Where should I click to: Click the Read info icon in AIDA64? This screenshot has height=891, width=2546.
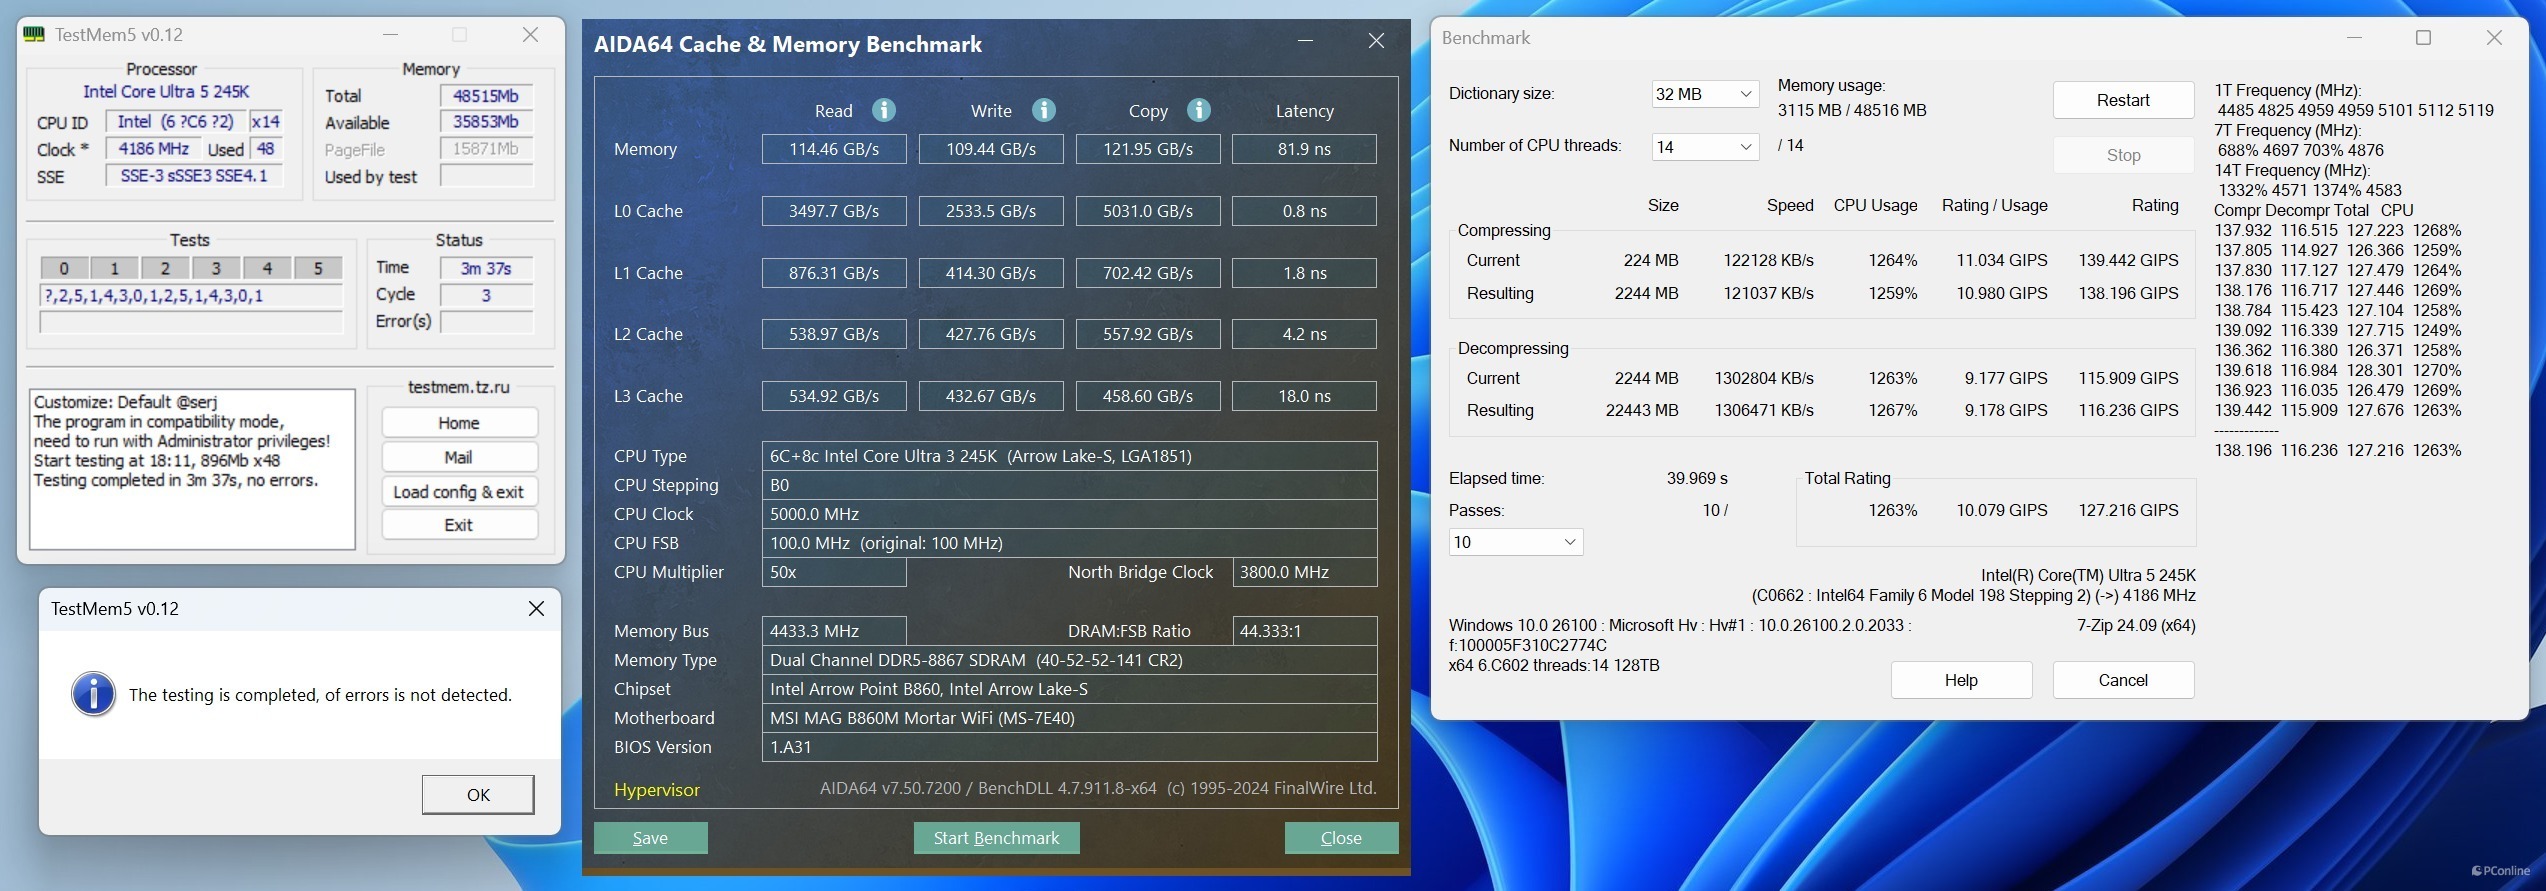tap(883, 110)
